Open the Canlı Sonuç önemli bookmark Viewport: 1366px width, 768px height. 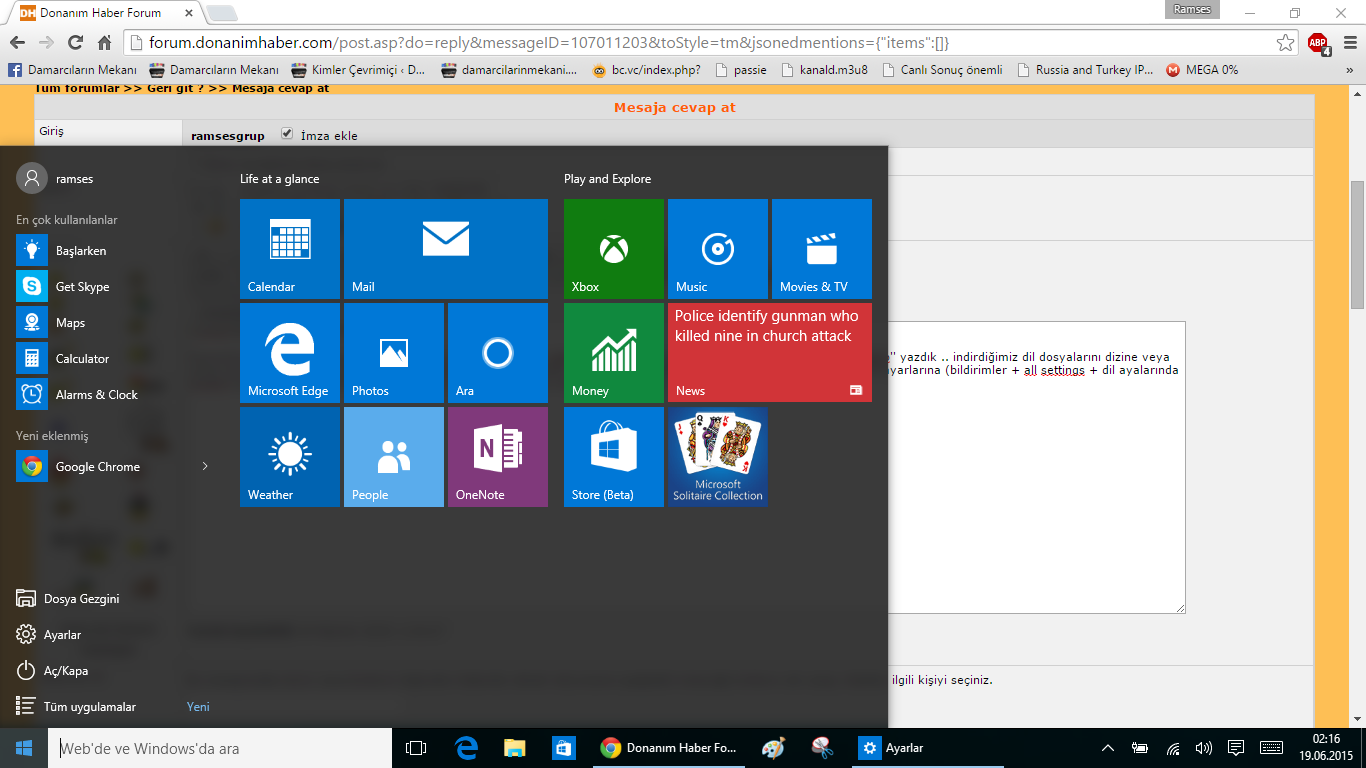point(941,70)
